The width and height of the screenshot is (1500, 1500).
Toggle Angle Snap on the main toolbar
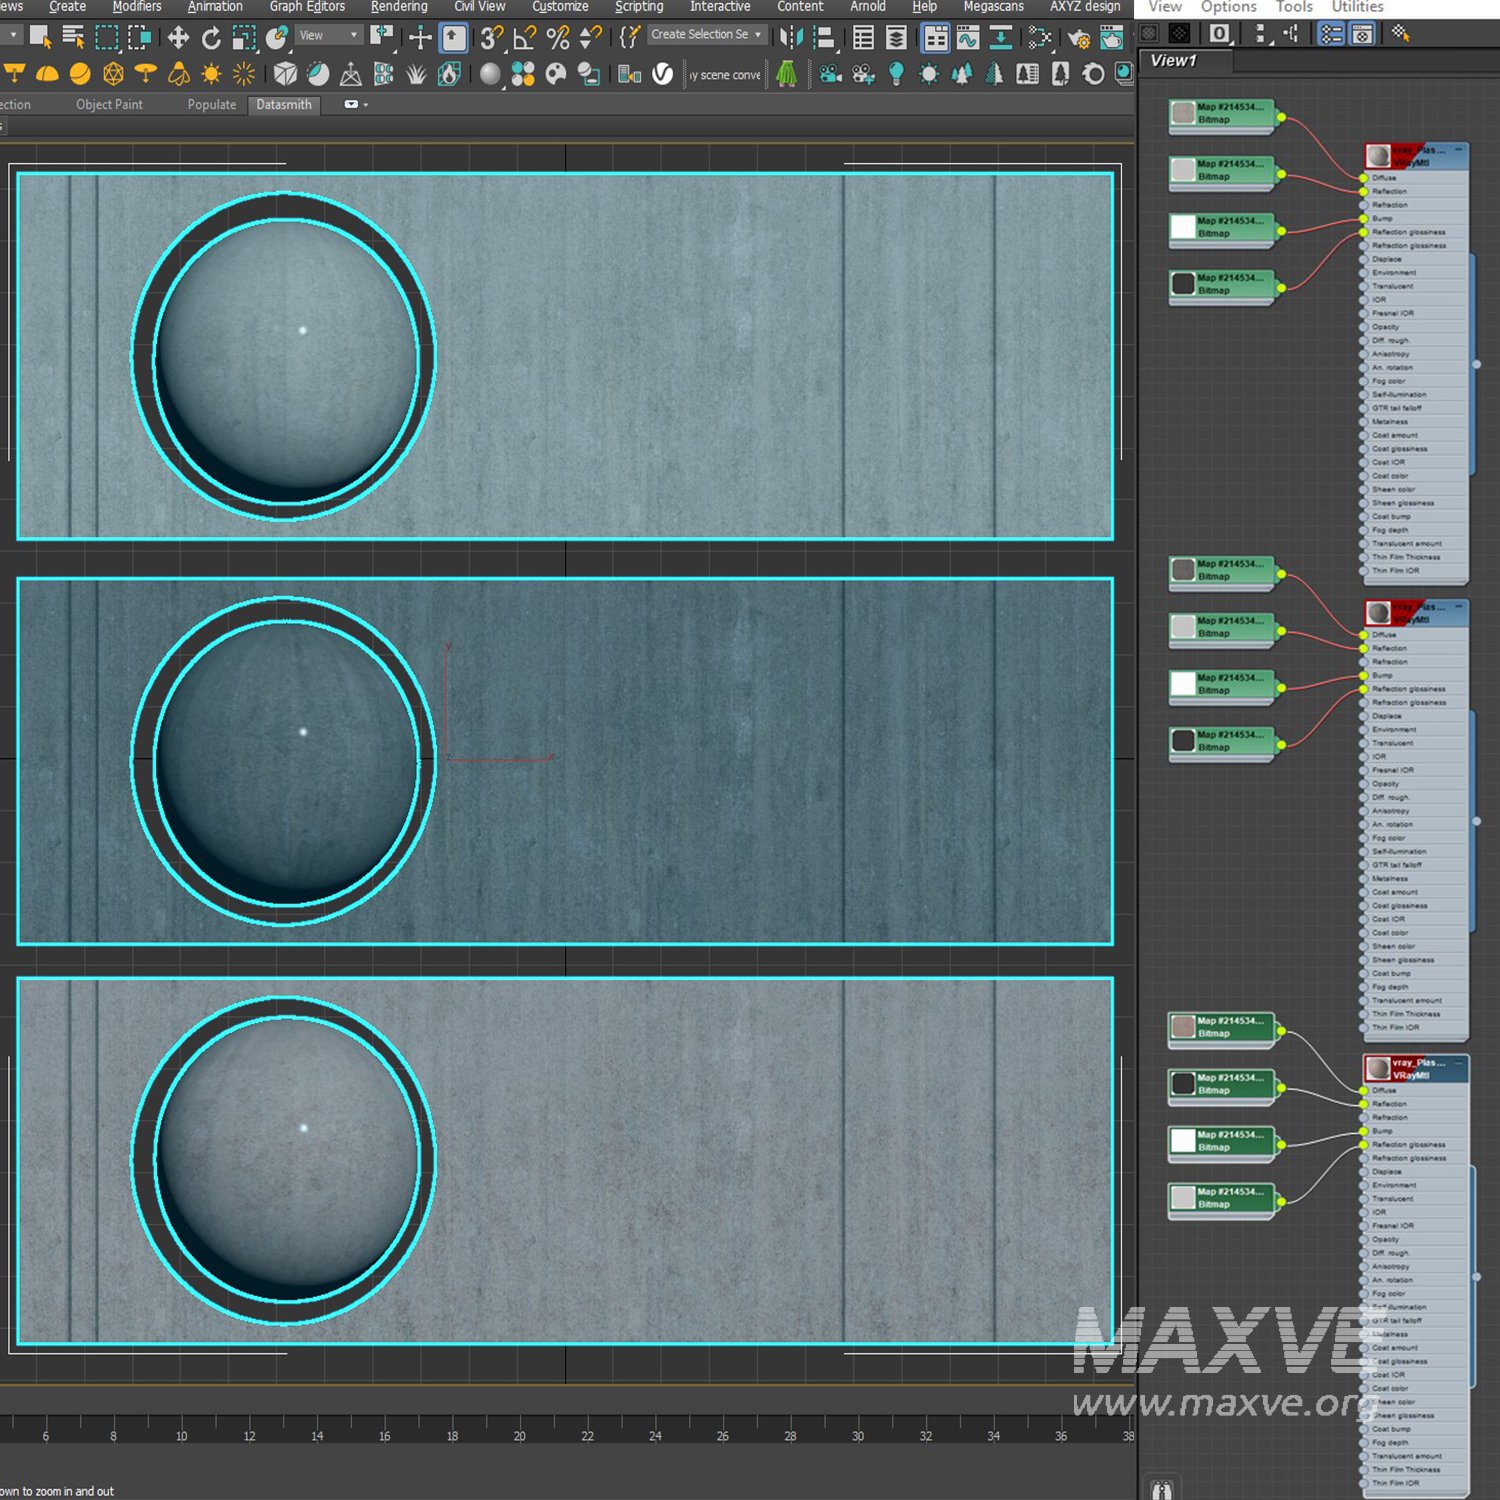tap(524, 38)
